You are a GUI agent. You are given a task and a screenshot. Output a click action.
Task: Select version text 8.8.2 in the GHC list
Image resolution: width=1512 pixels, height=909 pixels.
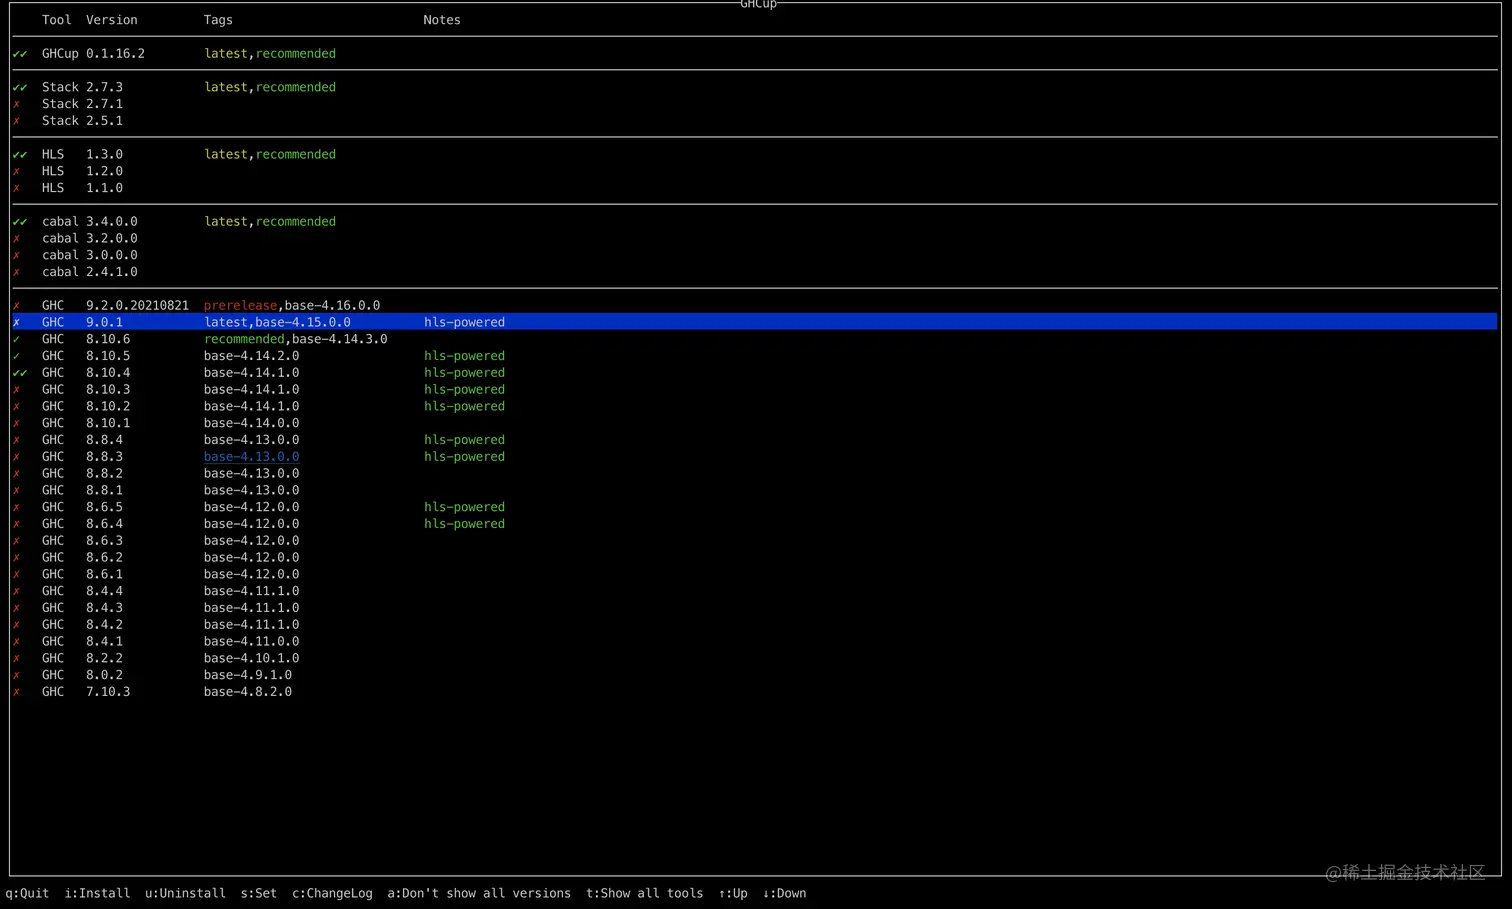[x=104, y=474]
